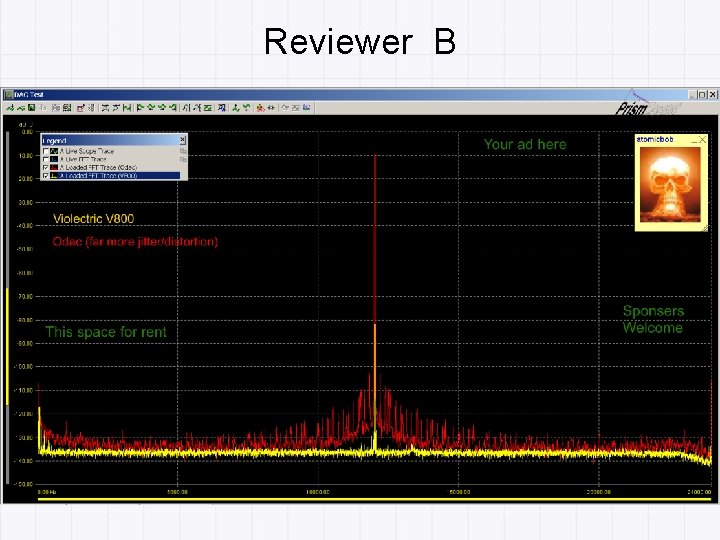Click the green Live Scope trace swatch
This screenshot has height=540, width=720.
54,151
